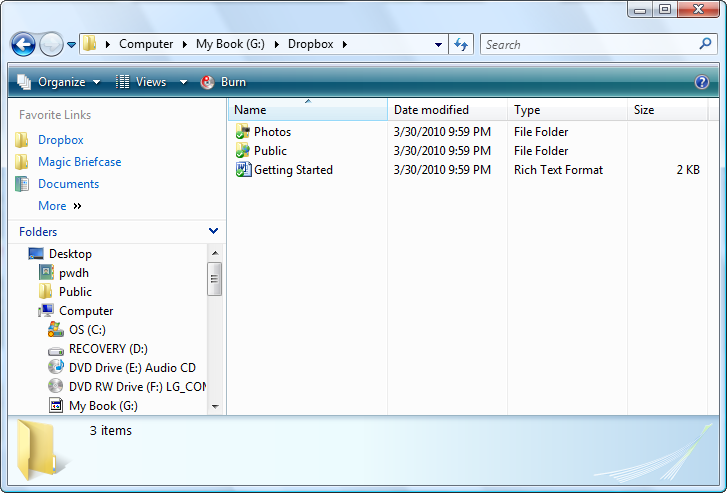
Task: Click the Forward navigation arrow
Action: [x=51, y=45]
